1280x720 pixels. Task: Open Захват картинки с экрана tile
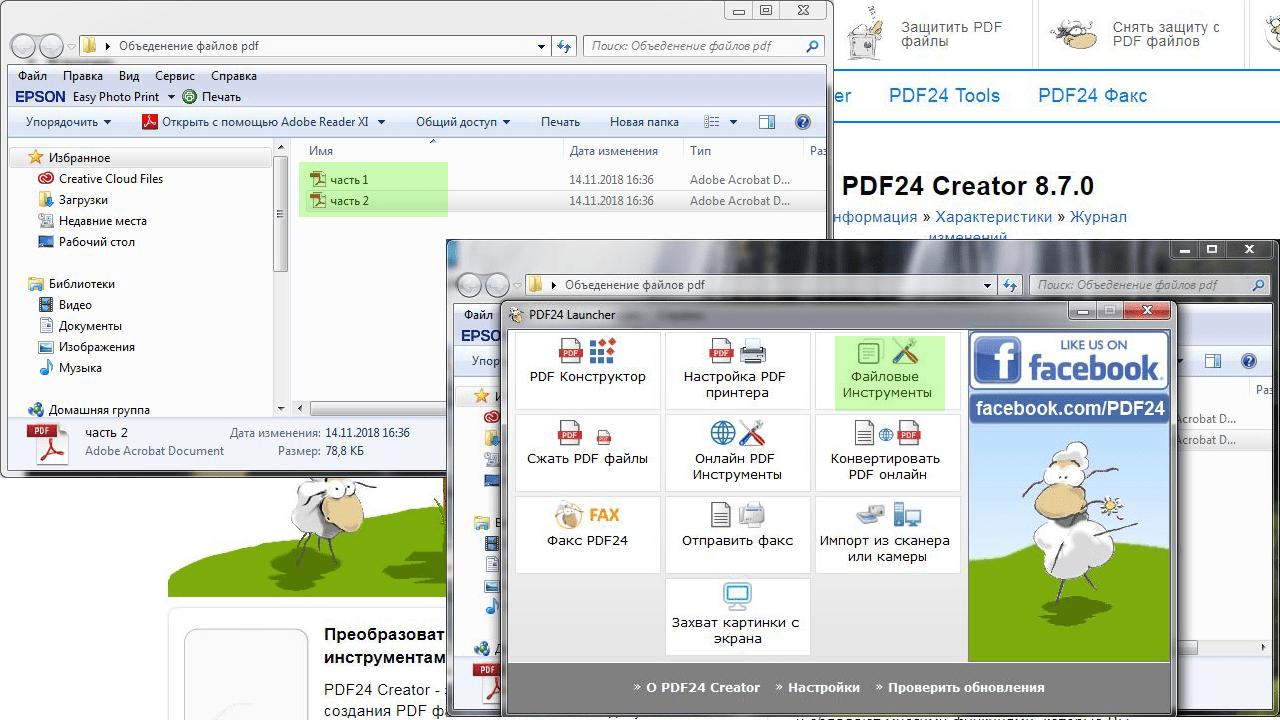click(737, 615)
